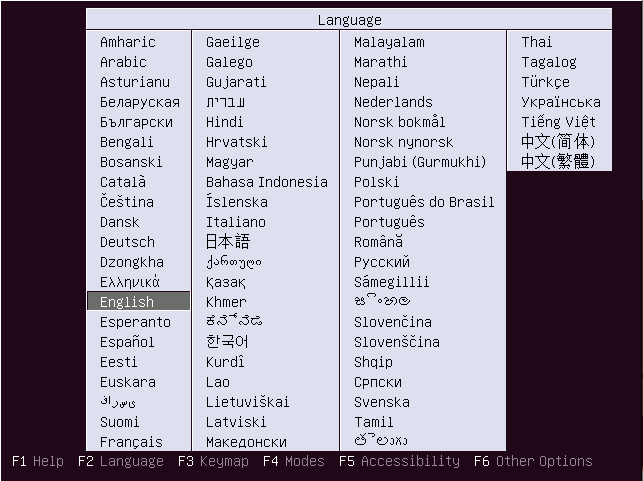Select Türkçe language entry
This screenshot has height=481, width=643.
[x=545, y=82]
